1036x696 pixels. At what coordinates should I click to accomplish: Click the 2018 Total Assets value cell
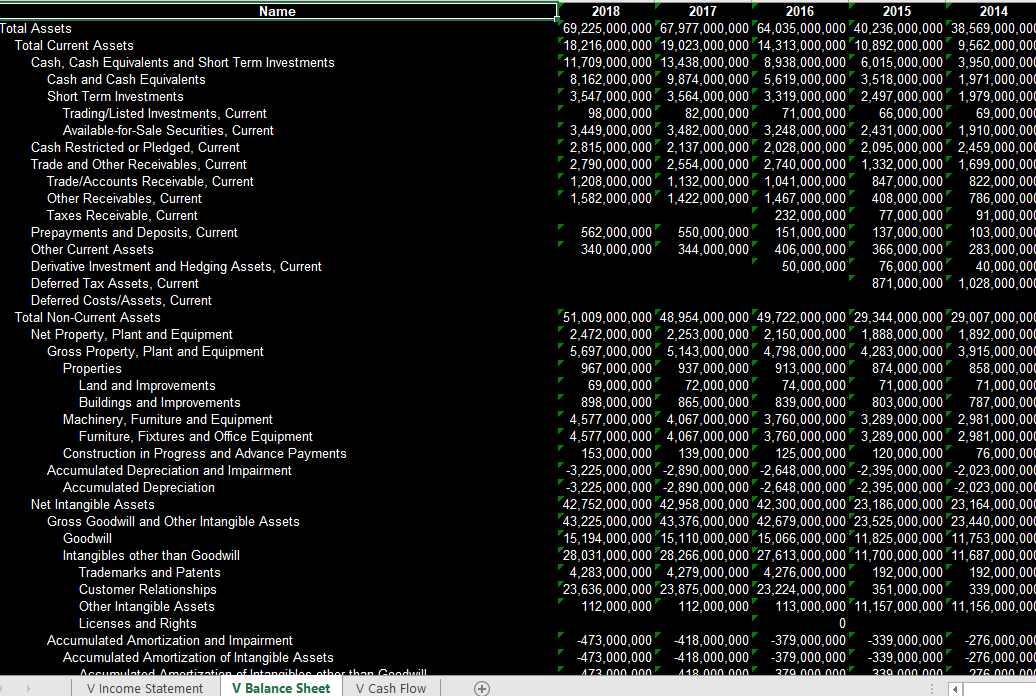(605, 28)
